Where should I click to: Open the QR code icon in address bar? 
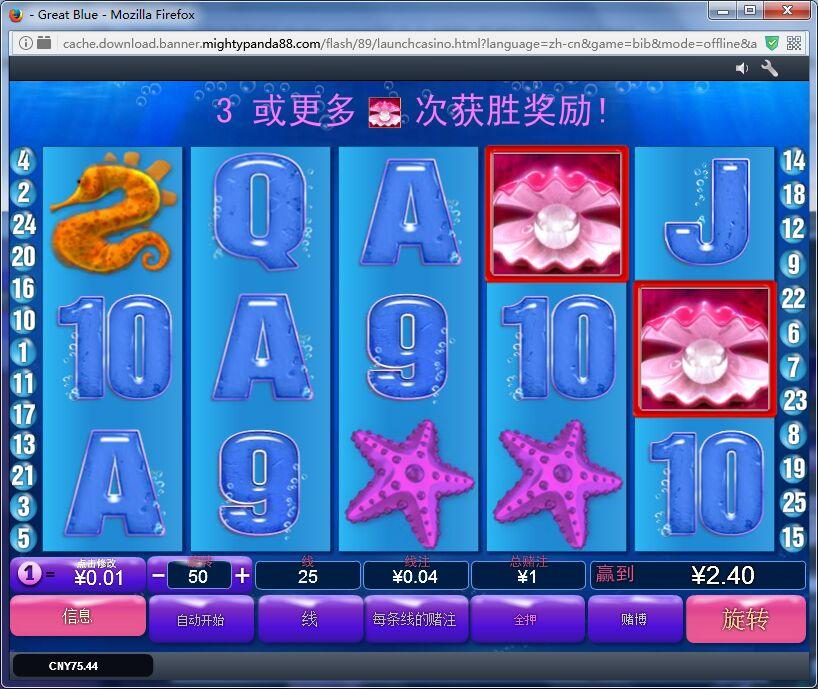tap(794, 43)
